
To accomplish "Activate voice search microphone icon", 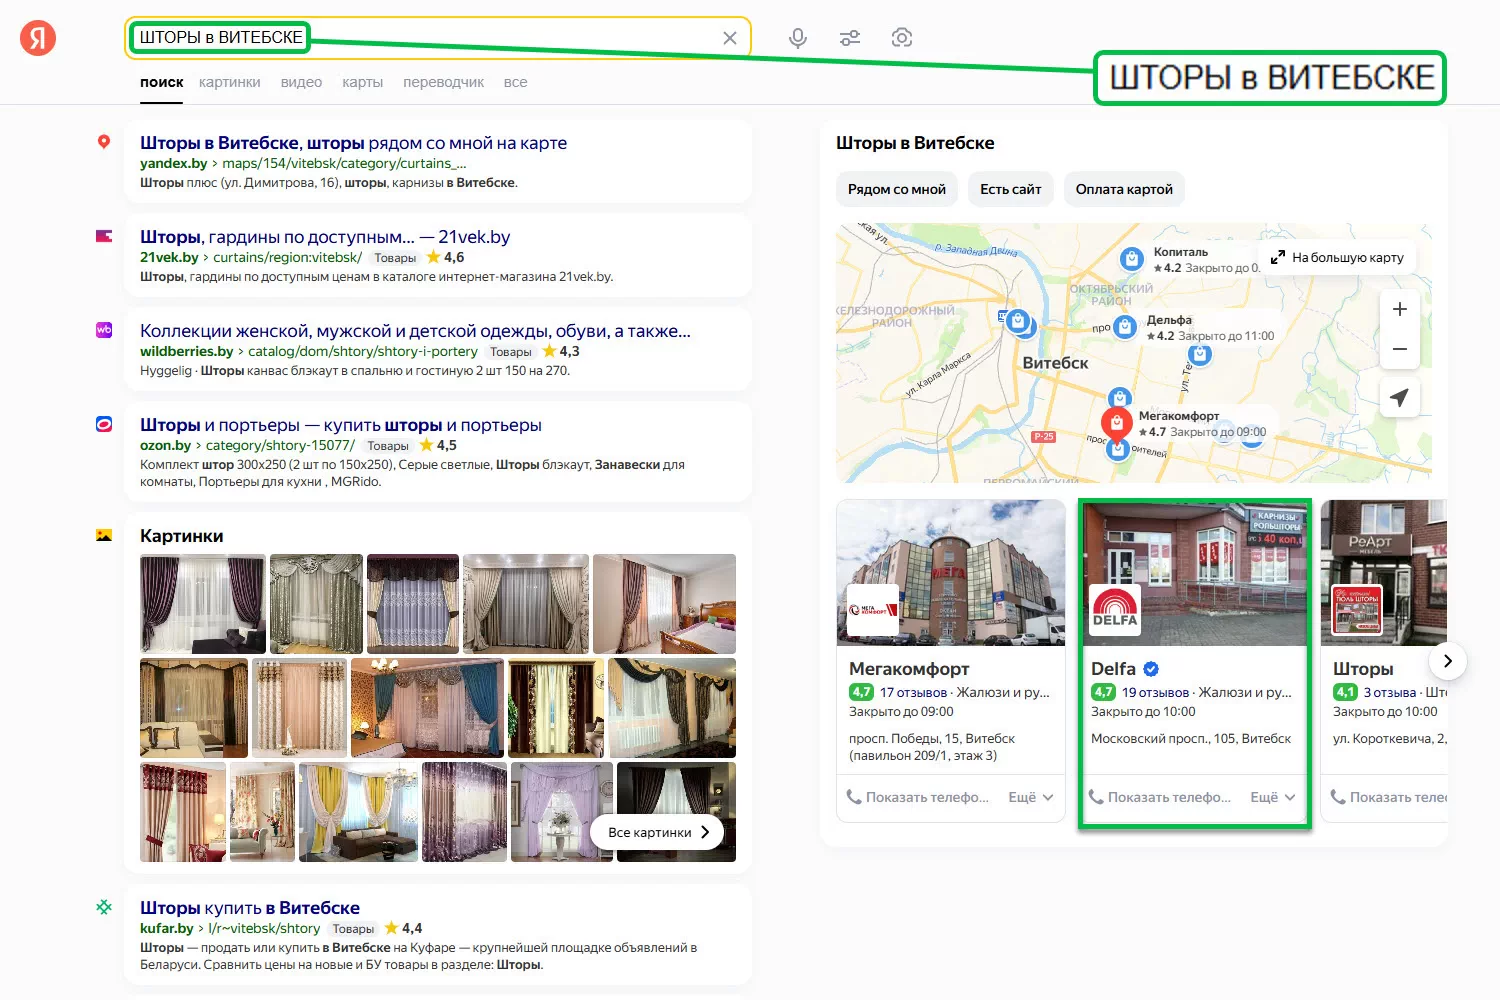I will point(797,38).
